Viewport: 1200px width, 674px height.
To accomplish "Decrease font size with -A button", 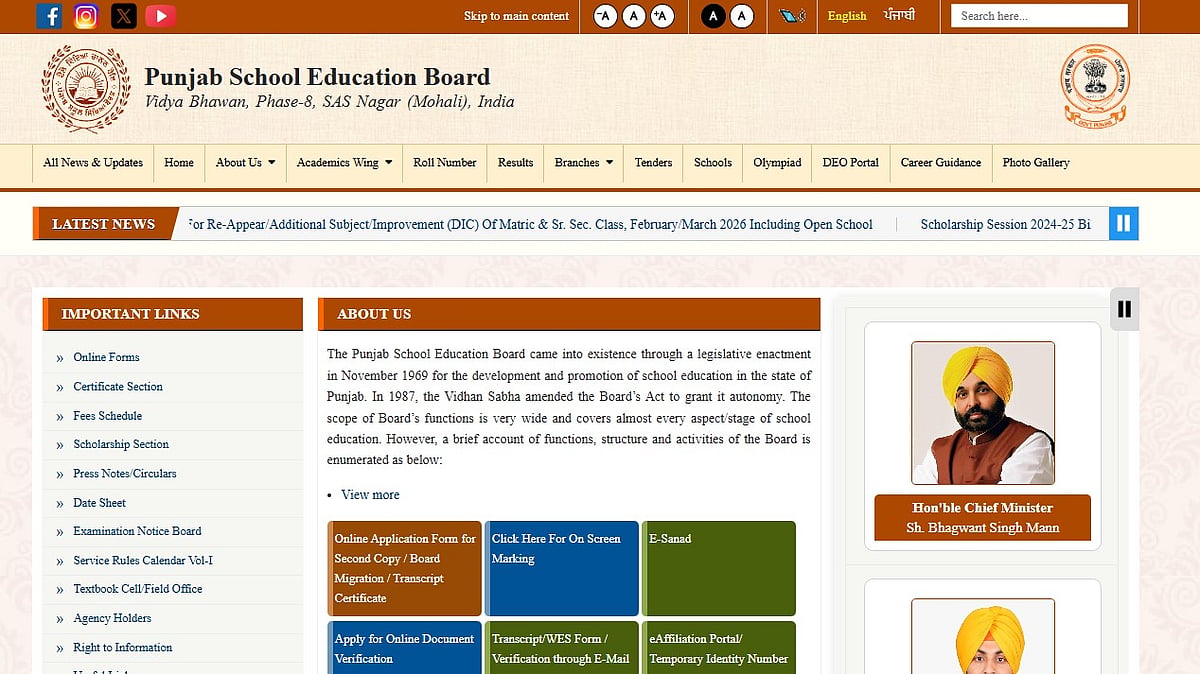I will pos(605,16).
